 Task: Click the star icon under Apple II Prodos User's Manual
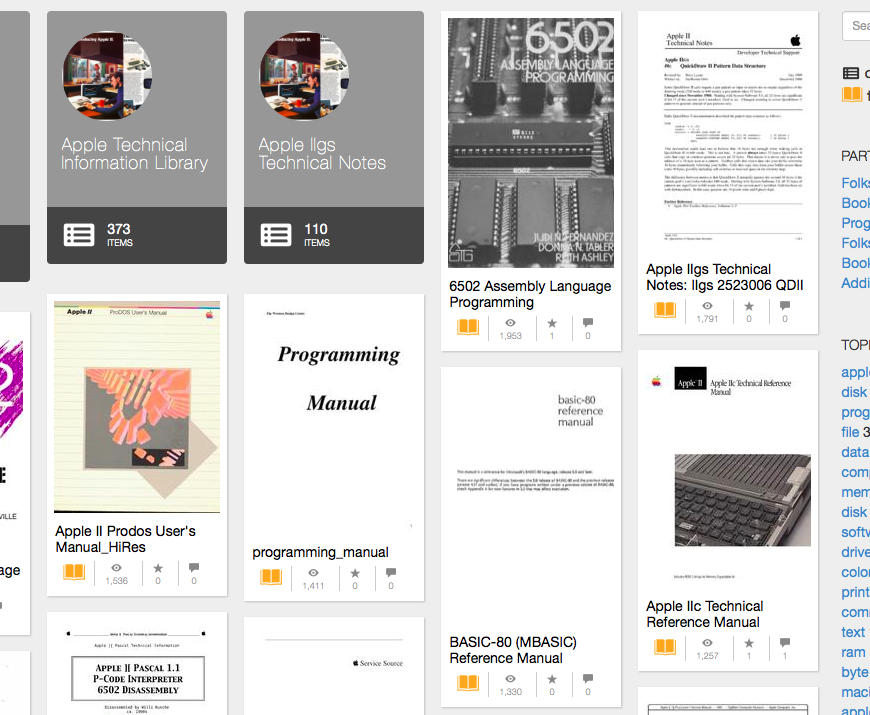[x=158, y=568]
